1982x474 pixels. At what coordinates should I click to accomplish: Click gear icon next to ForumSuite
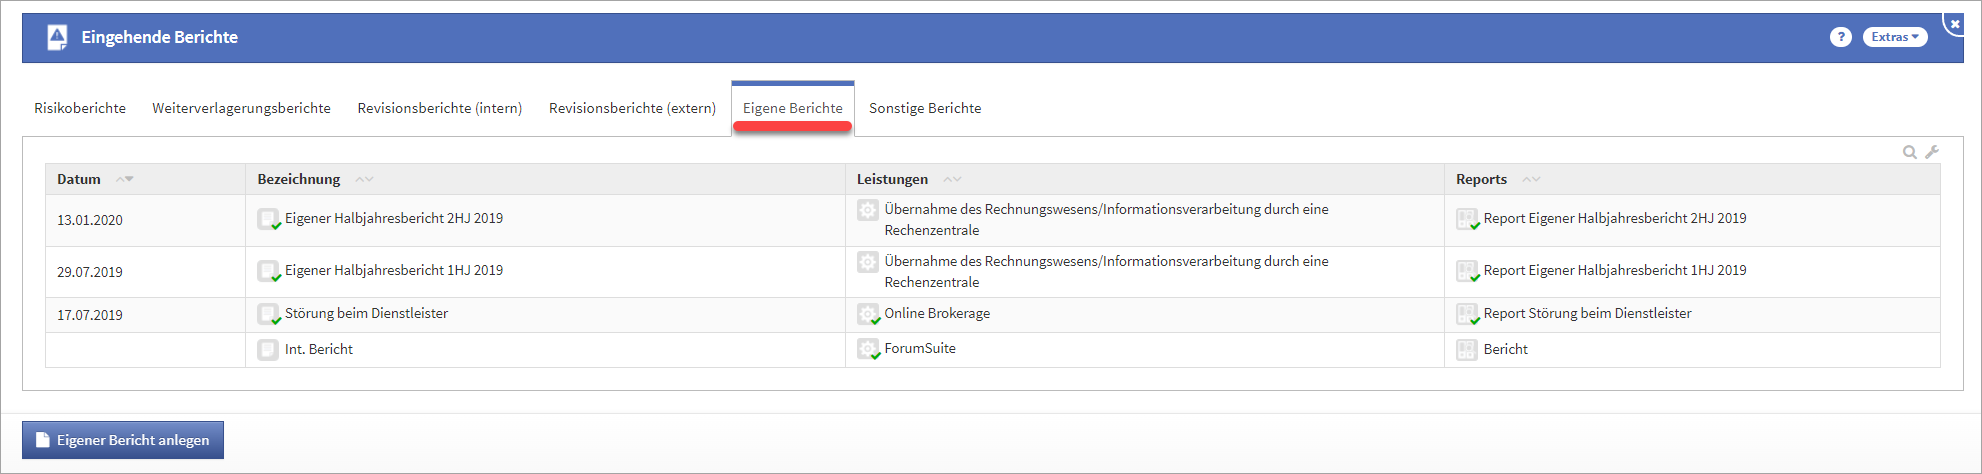tap(867, 349)
